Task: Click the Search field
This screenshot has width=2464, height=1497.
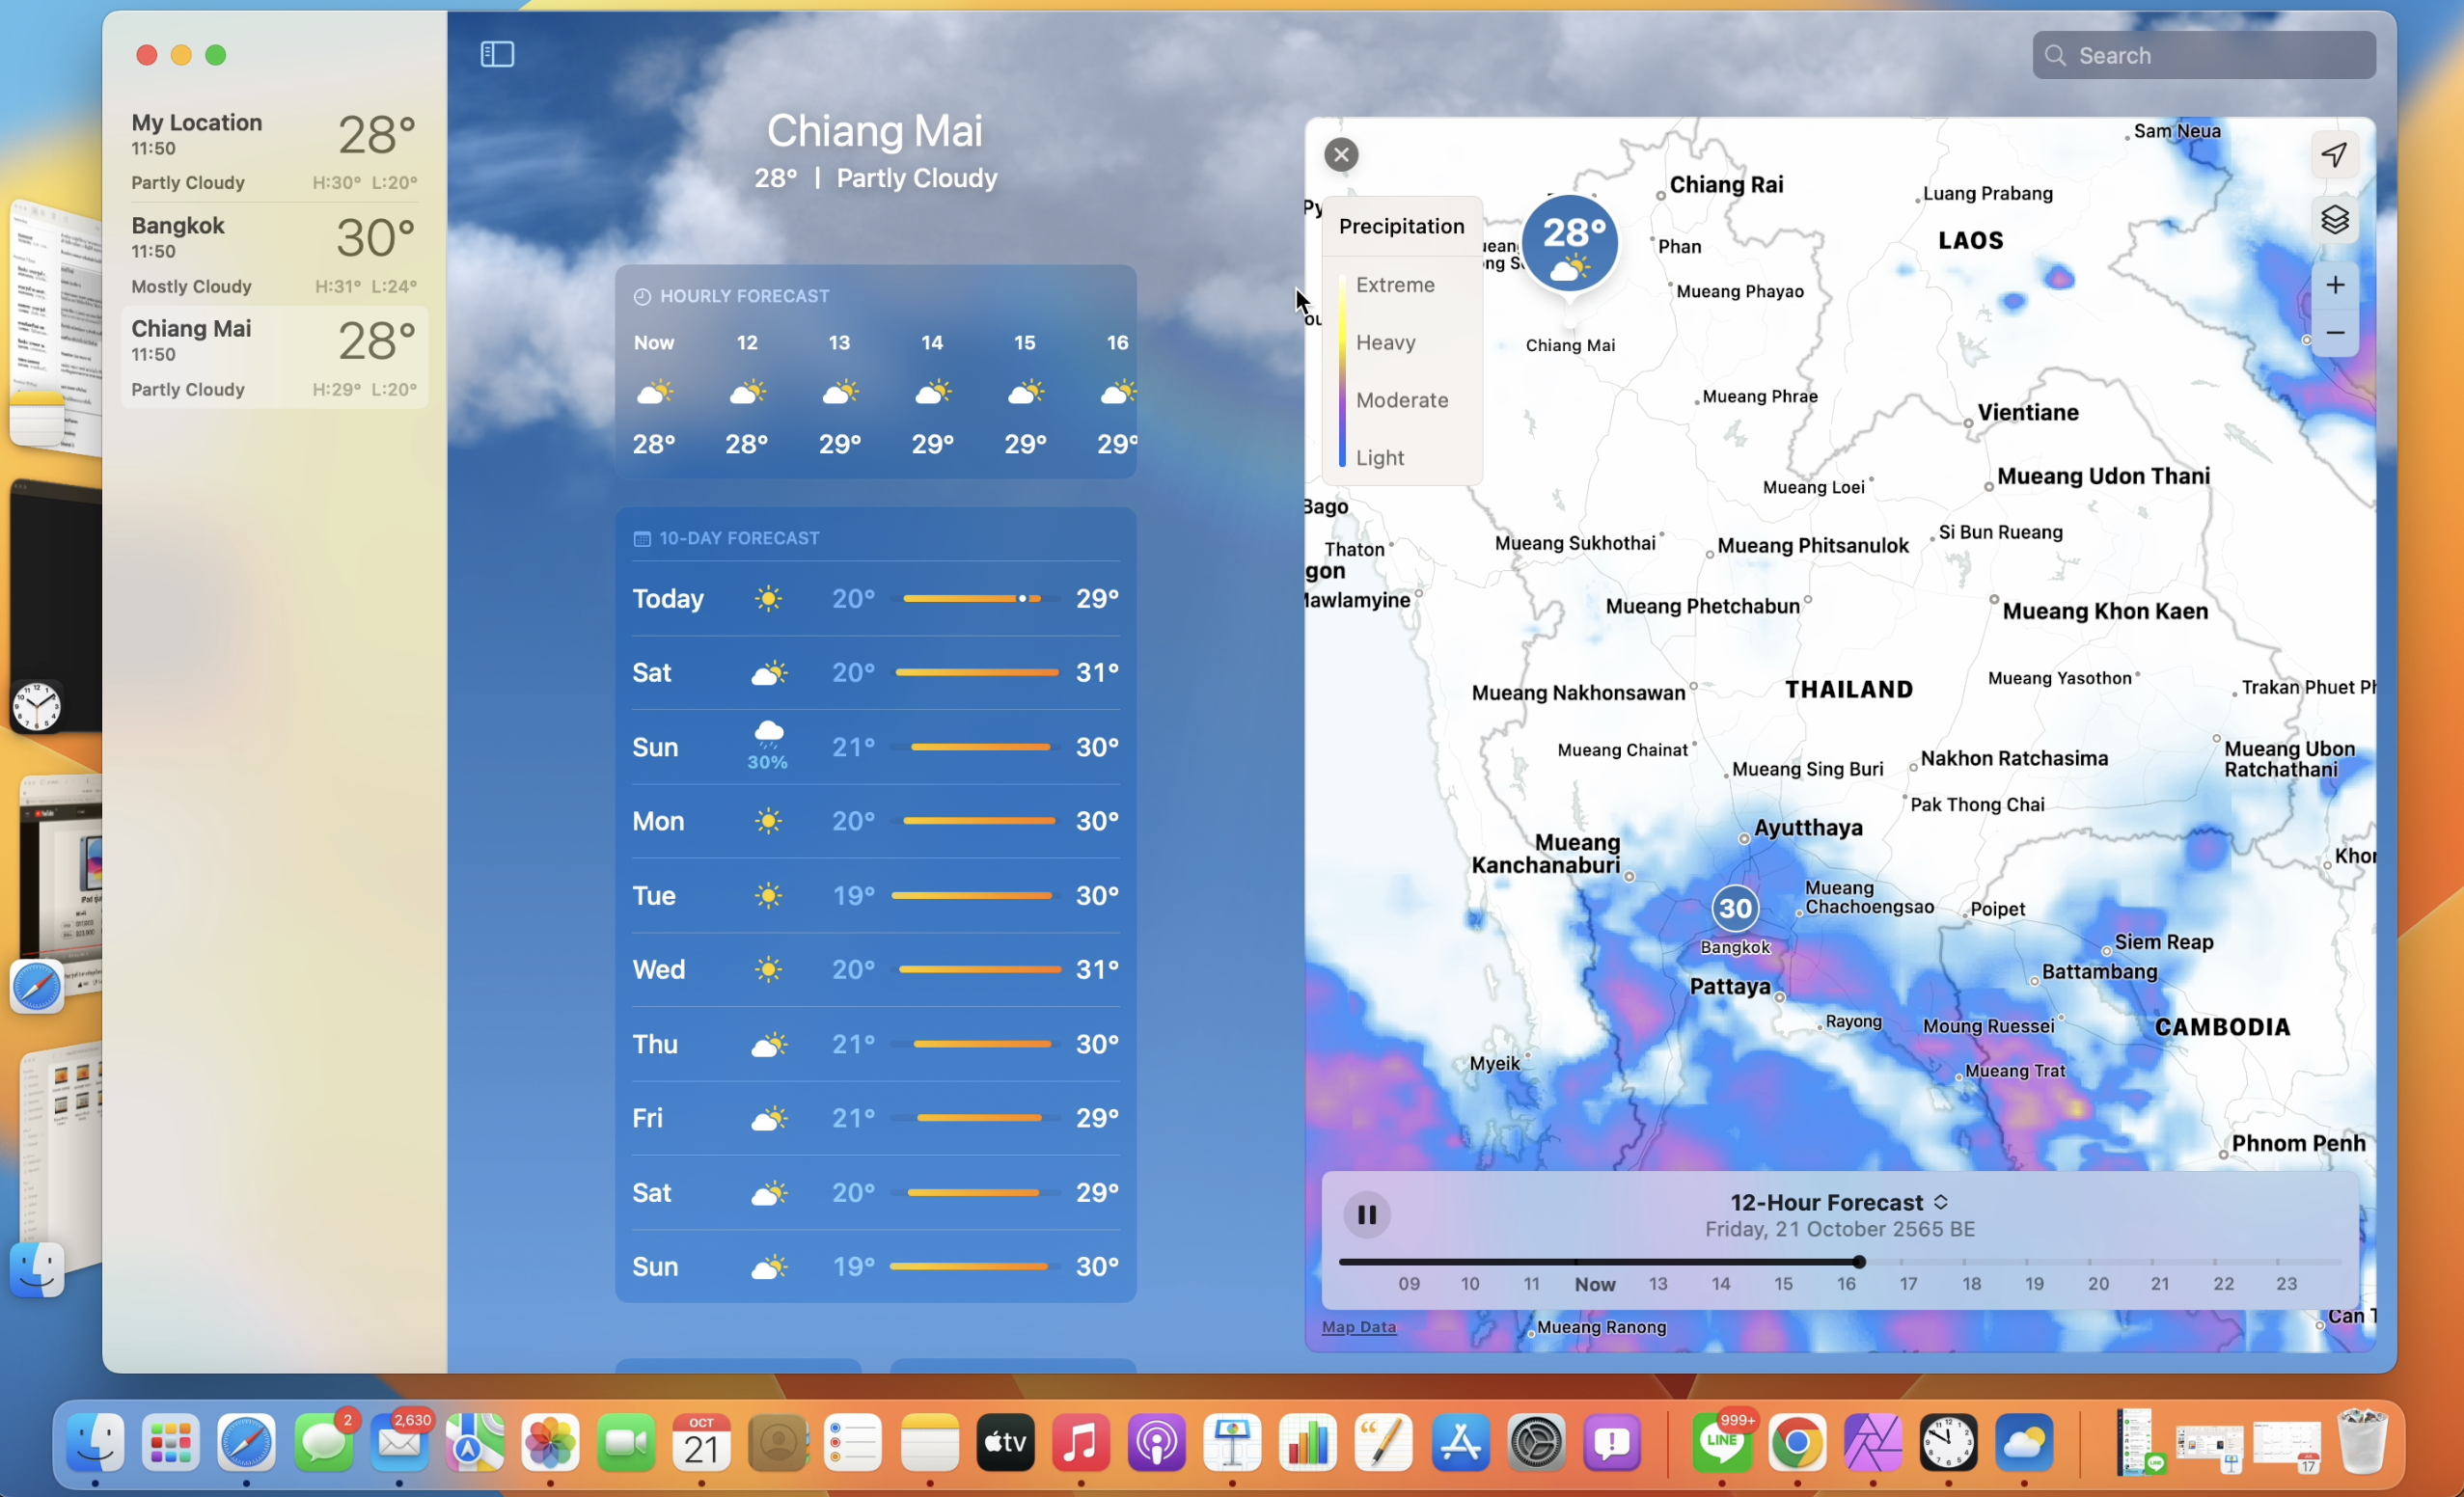Action: [2204, 55]
